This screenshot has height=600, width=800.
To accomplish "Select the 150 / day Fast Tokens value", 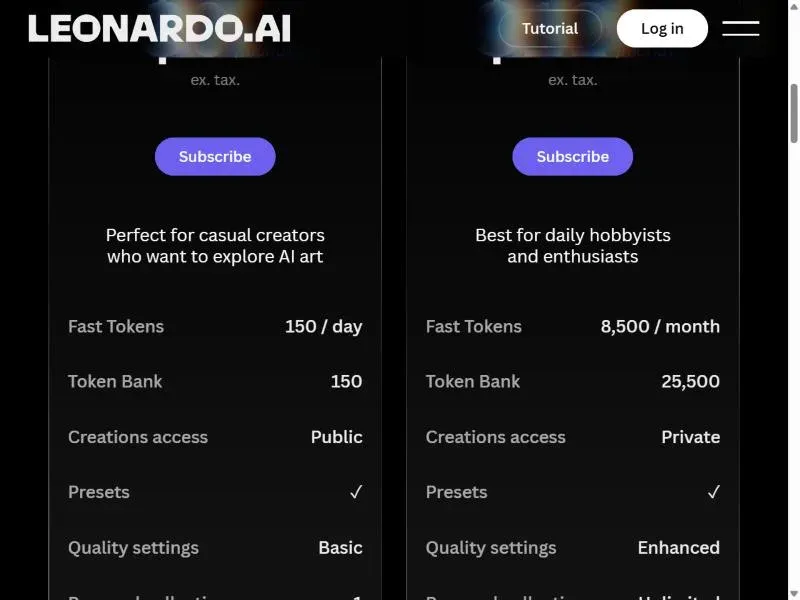I will pyautogui.click(x=323, y=327).
